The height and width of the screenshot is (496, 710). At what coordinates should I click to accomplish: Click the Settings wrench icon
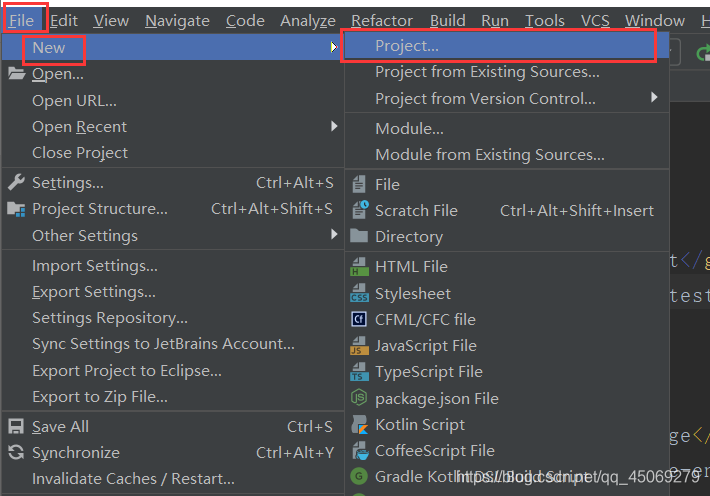pos(16,182)
